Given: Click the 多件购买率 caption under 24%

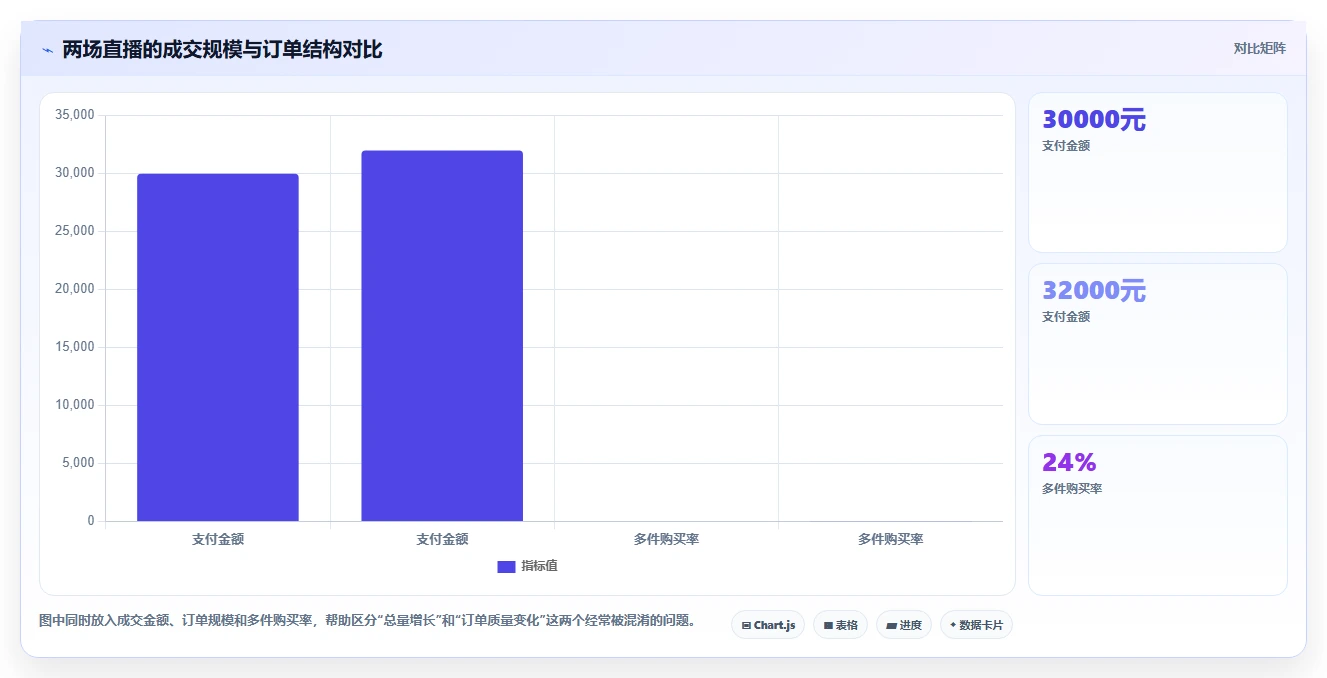Looking at the screenshot, I should (1072, 489).
